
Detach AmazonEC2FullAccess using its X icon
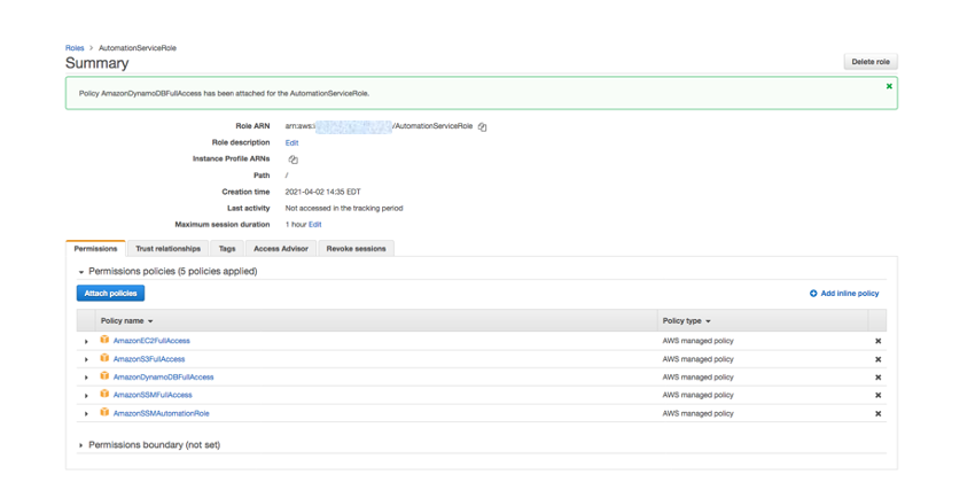pos(878,341)
